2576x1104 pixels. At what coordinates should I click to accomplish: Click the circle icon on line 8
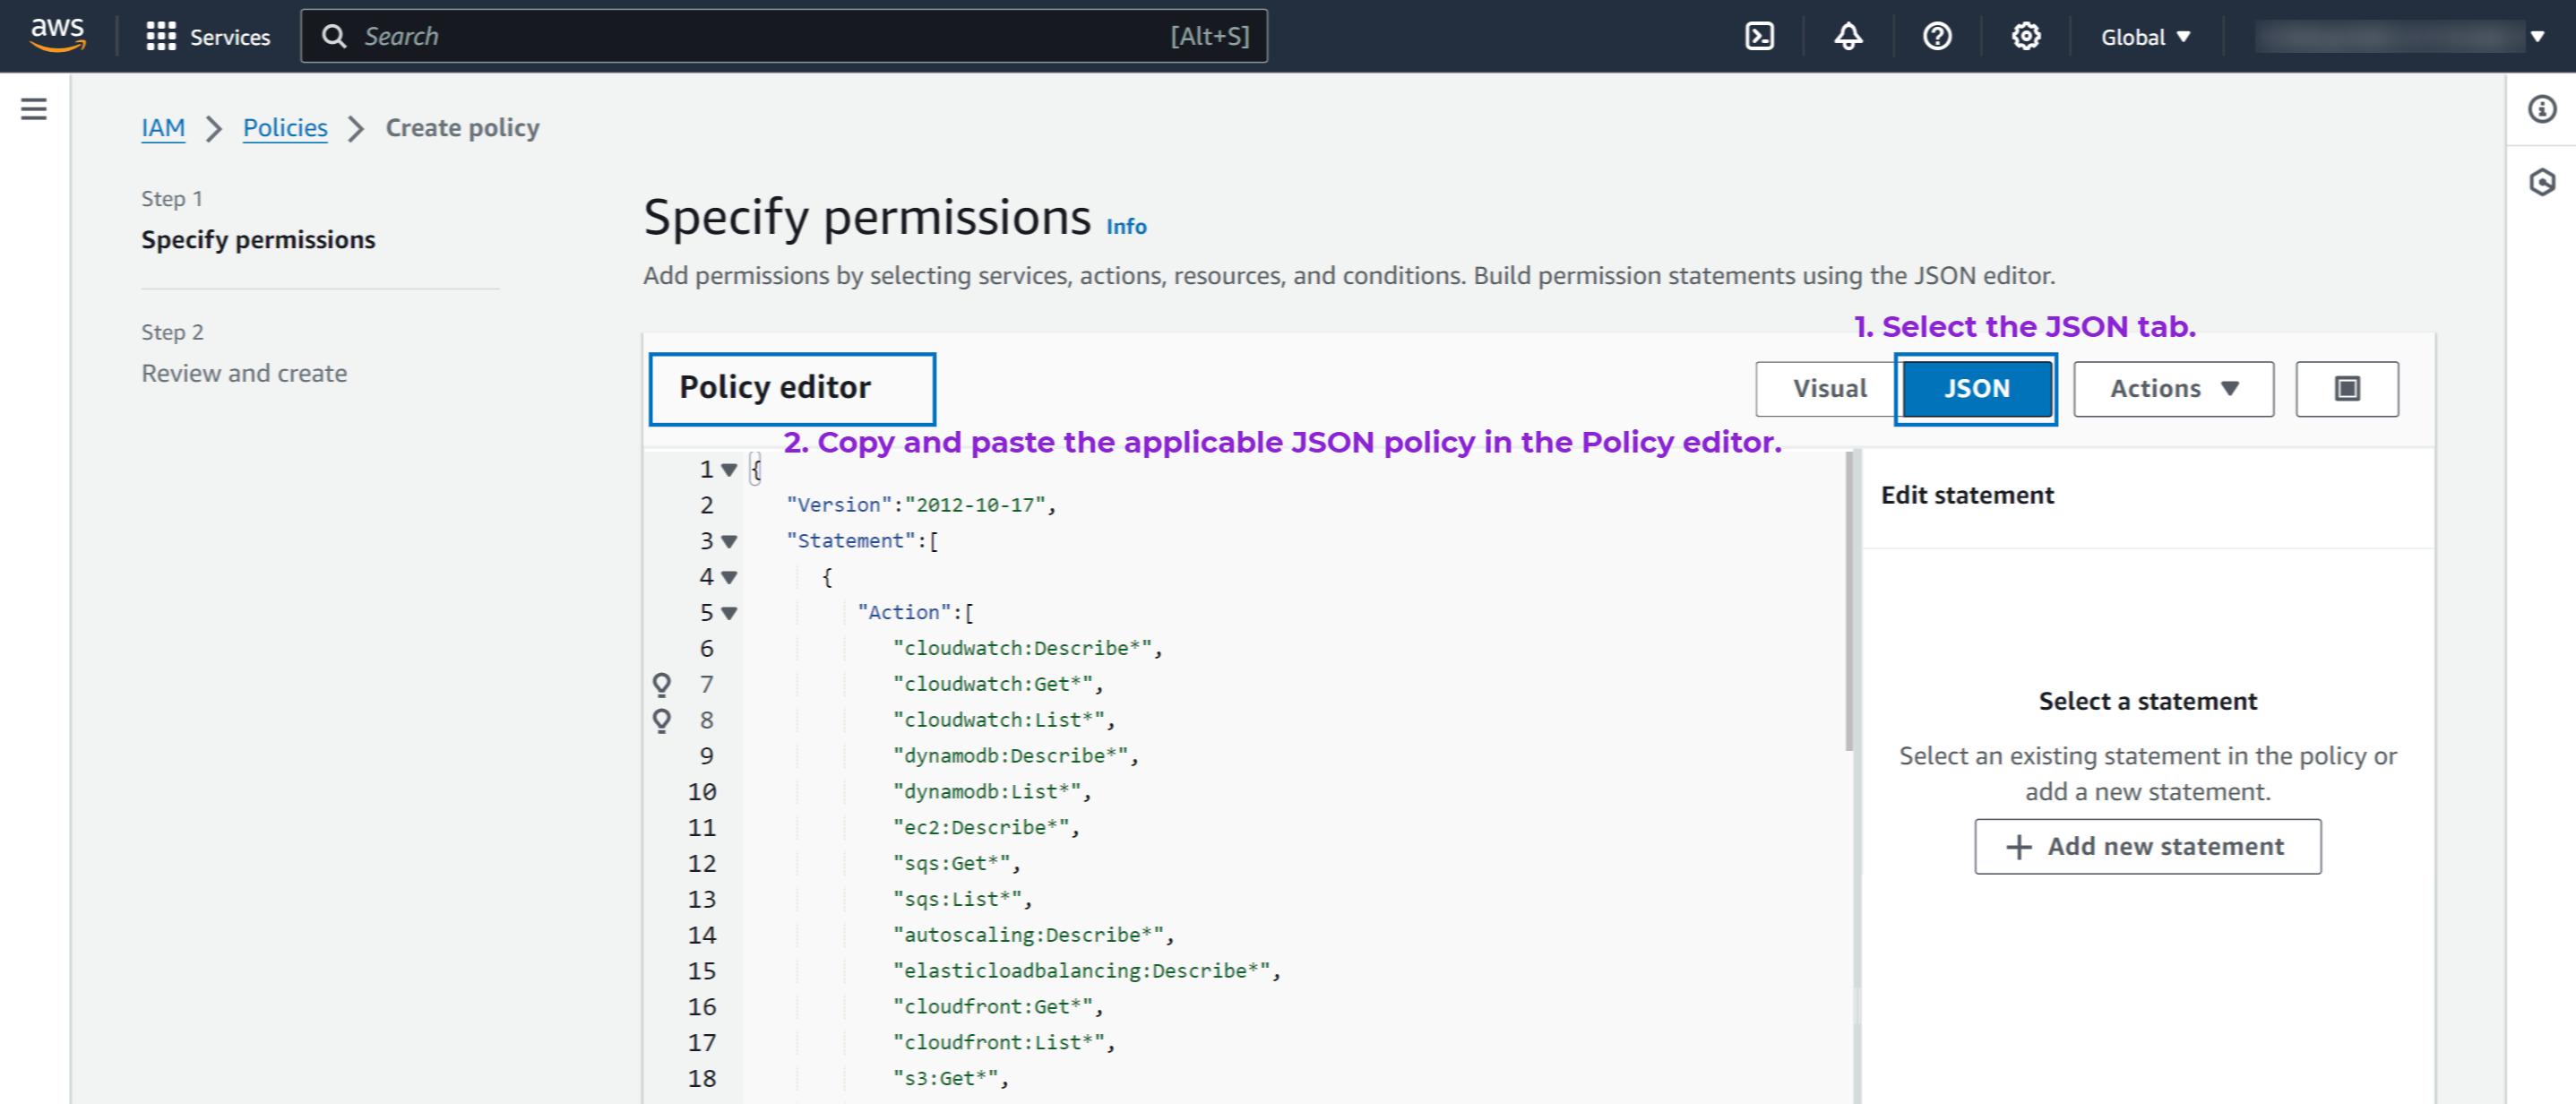662,720
